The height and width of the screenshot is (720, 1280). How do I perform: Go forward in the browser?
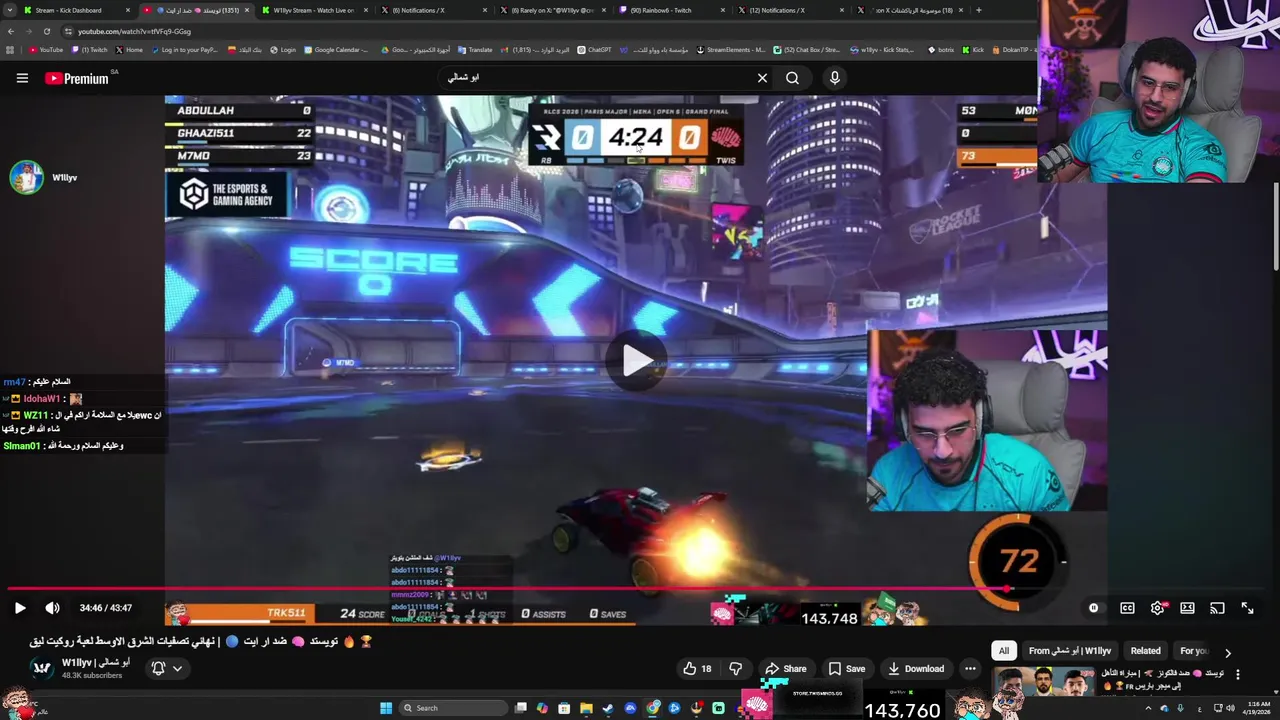(x=28, y=31)
